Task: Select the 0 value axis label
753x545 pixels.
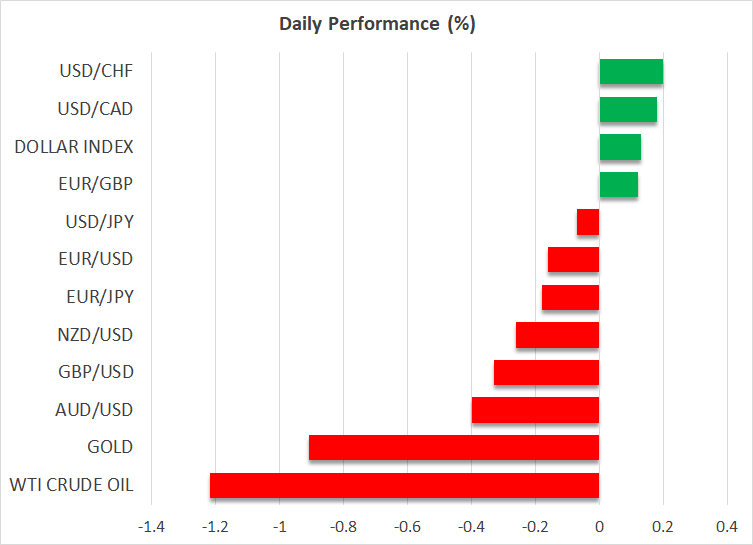Action: pyautogui.click(x=599, y=526)
